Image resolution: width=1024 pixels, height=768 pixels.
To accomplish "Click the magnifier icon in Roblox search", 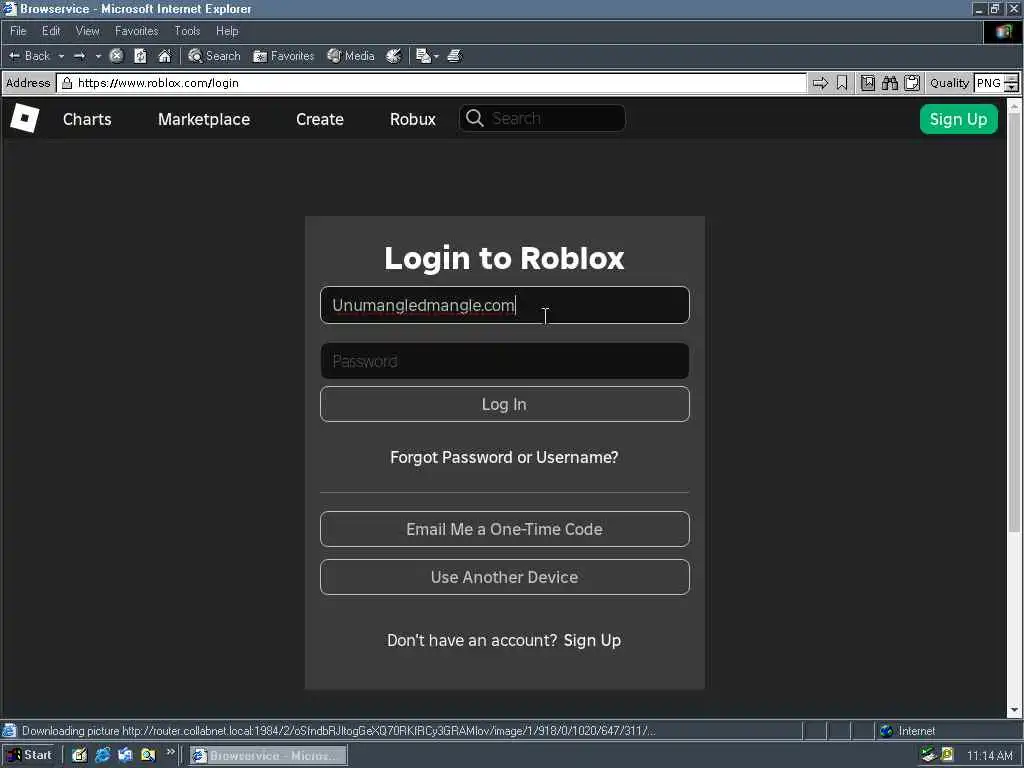I will point(475,118).
